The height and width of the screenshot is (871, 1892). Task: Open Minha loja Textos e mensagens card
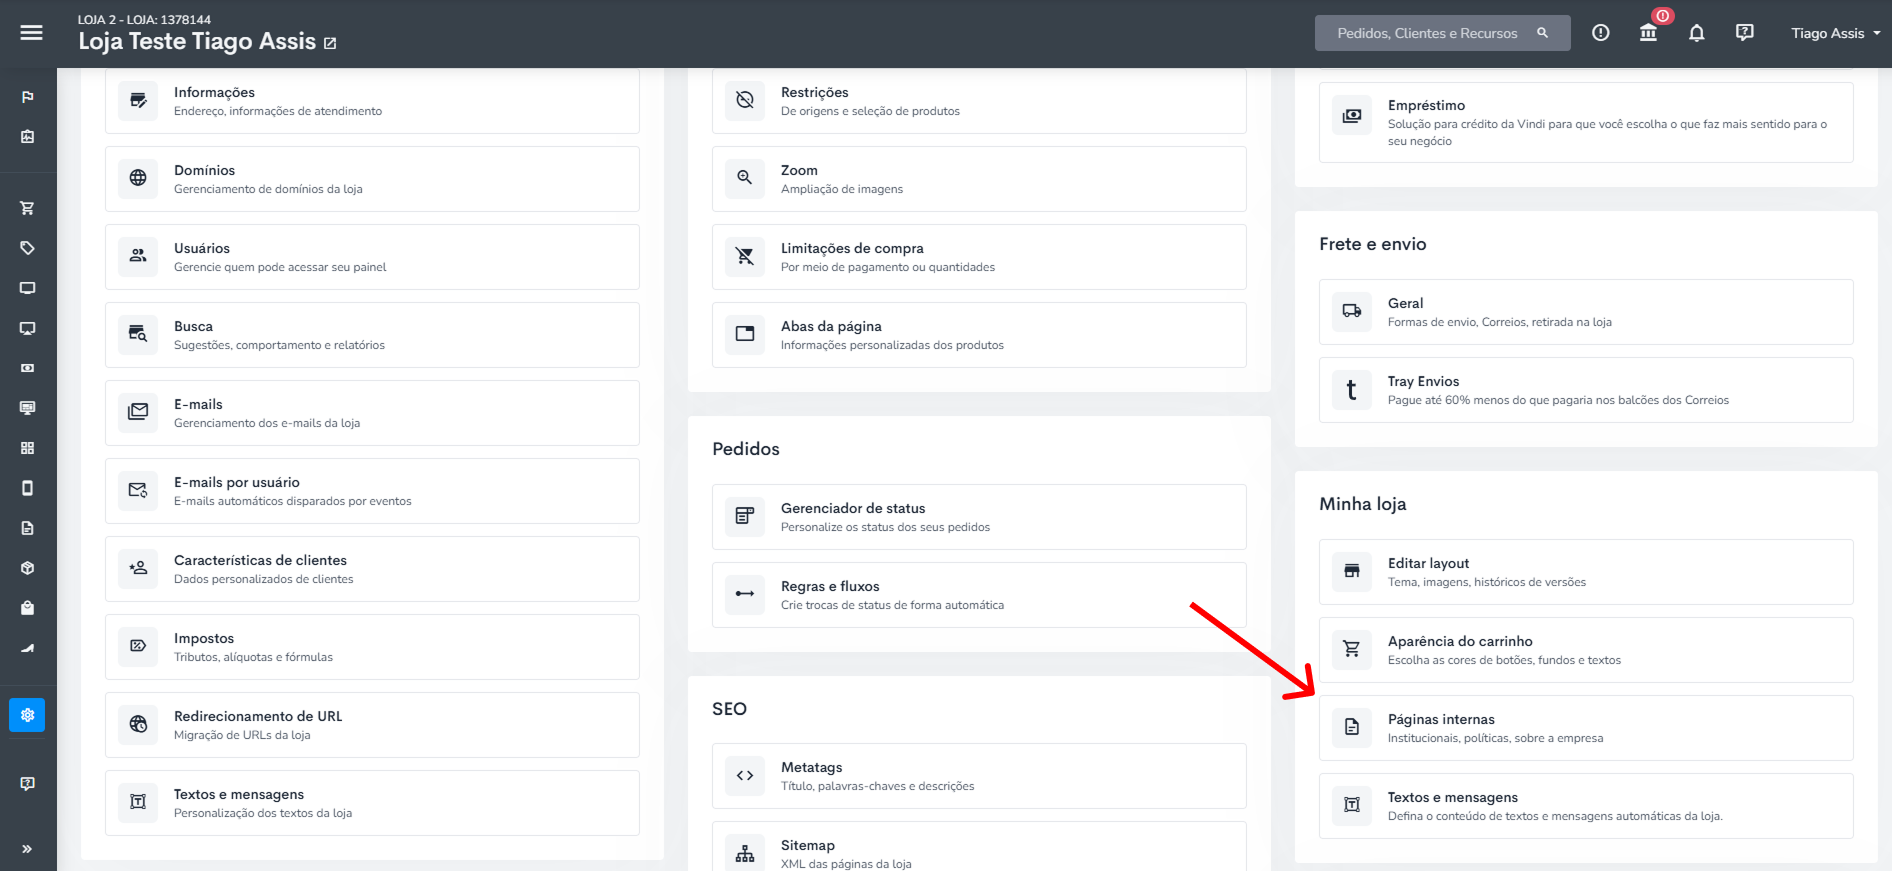tap(1586, 806)
